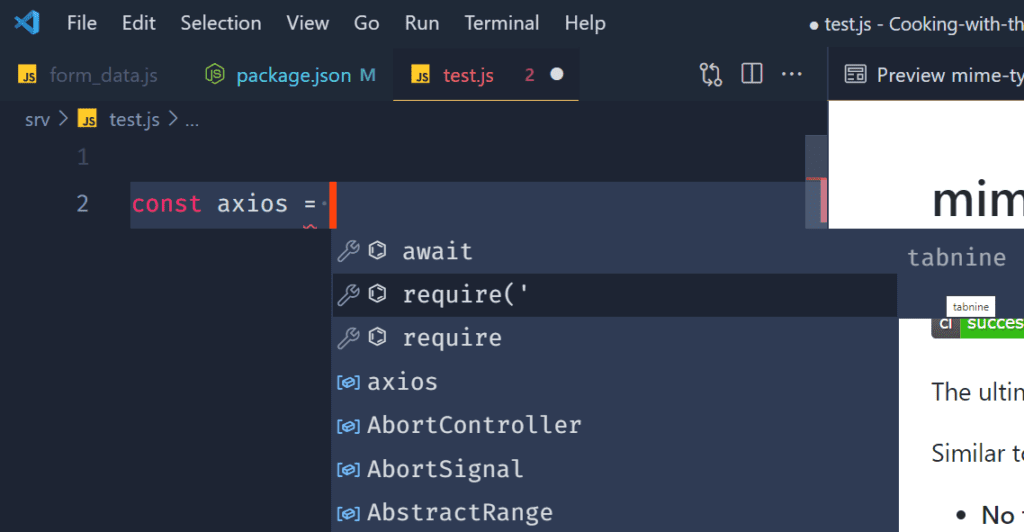This screenshot has width=1024, height=532.
Task: Click the hexagon icon beside await
Action: coord(377,250)
